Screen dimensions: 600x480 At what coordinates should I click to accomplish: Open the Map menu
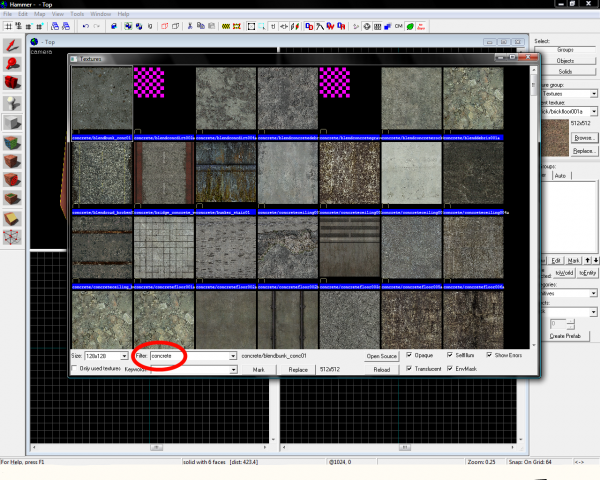coord(39,14)
